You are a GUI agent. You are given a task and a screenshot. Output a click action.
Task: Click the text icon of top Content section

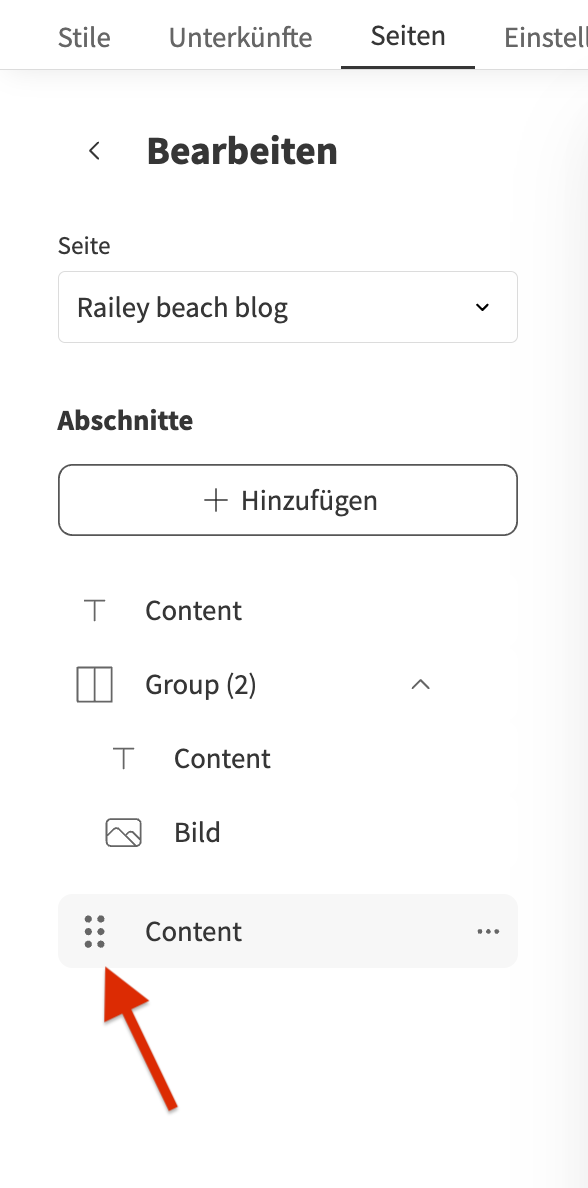(95, 611)
